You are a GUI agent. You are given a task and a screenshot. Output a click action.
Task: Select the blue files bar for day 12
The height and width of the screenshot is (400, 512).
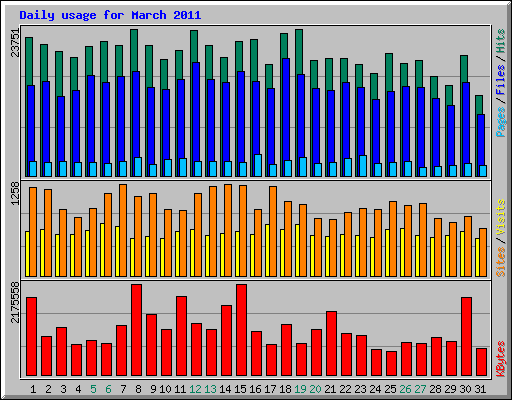[x=196, y=112]
